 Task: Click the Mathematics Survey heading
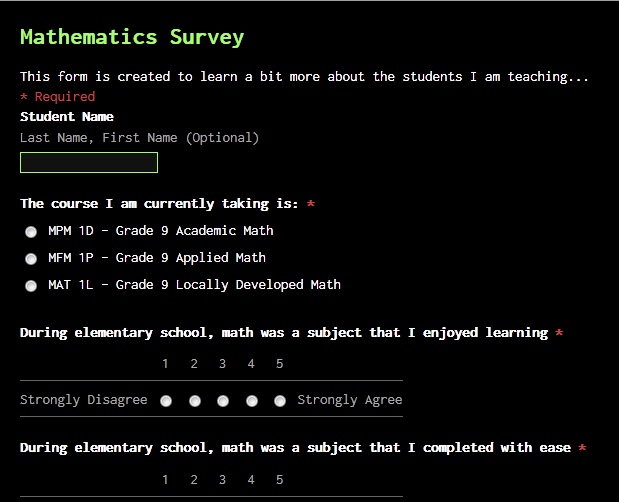pos(132,37)
